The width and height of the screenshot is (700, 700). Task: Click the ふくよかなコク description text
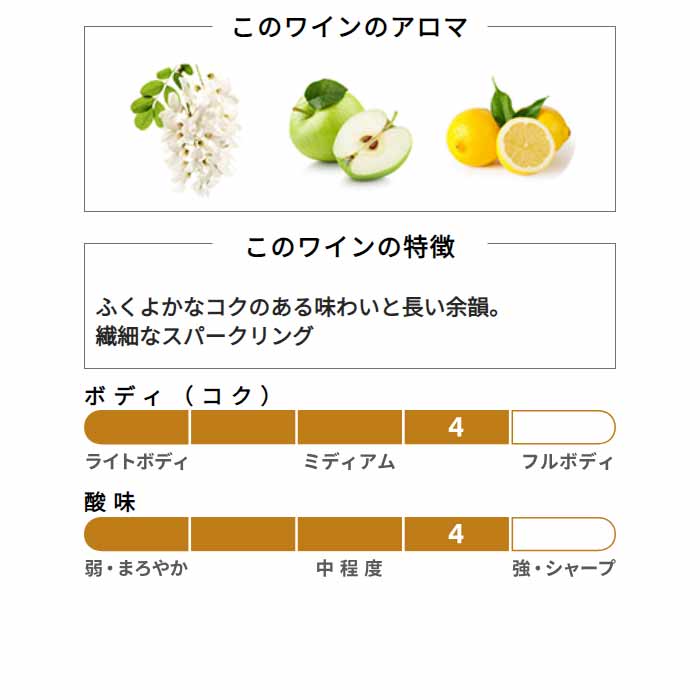pyautogui.click(x=298, y=307)
